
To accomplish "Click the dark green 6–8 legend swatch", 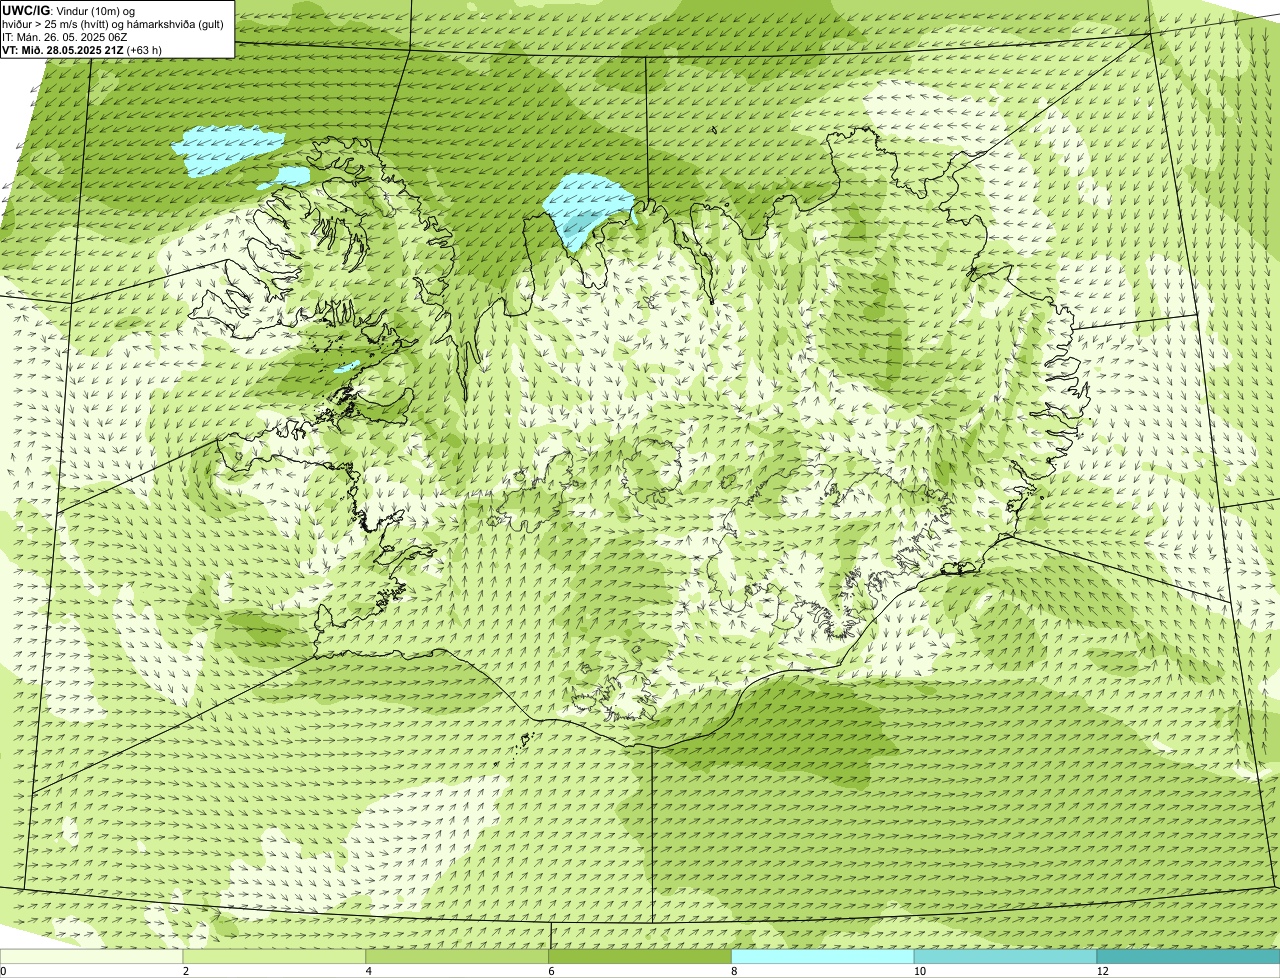I will tap(640, 957).
